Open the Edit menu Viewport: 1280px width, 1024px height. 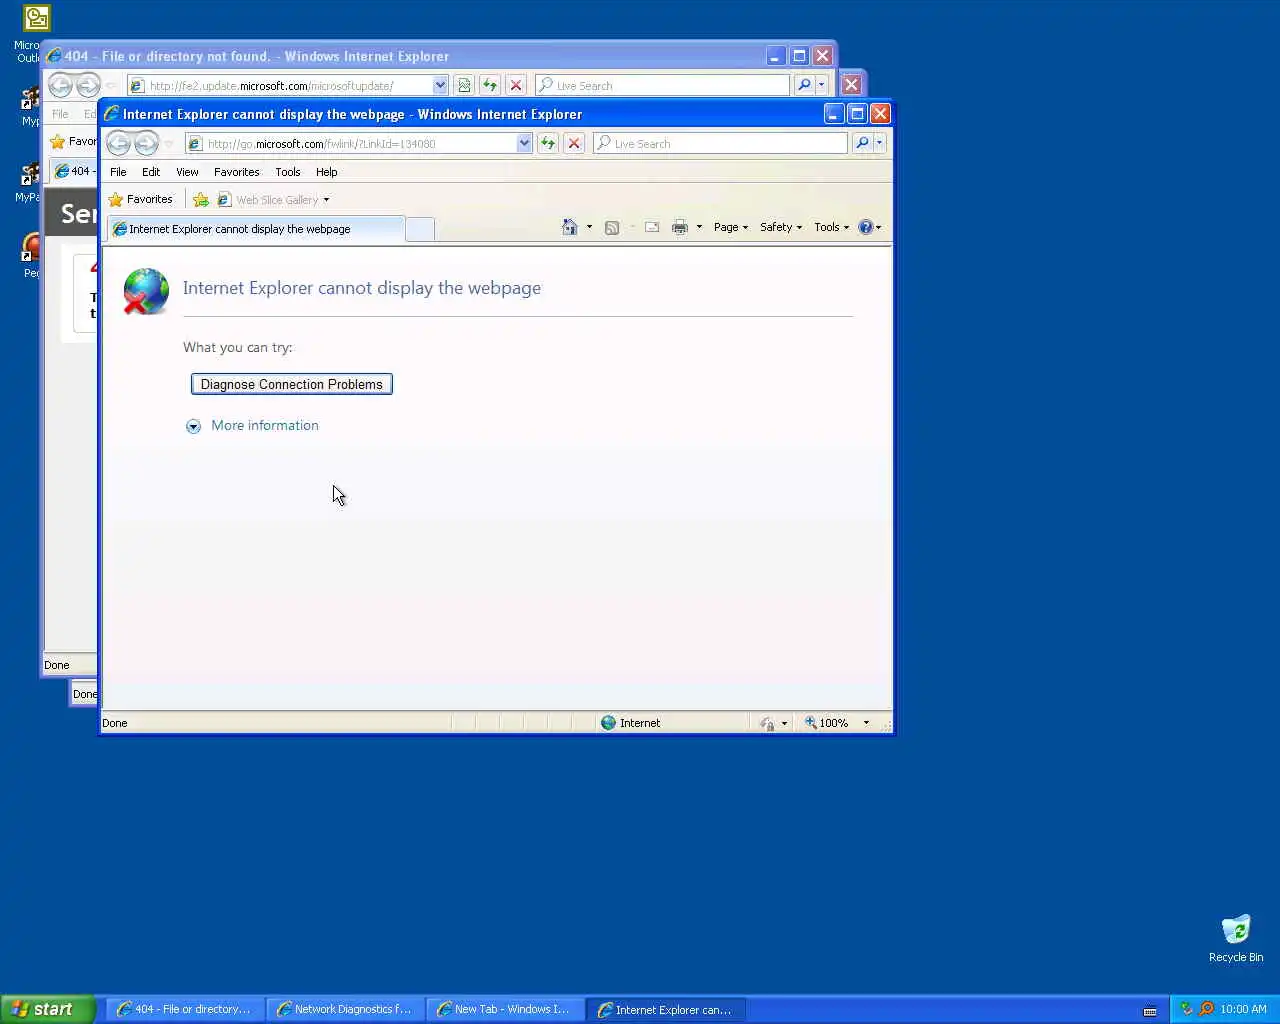coord(151,172)
